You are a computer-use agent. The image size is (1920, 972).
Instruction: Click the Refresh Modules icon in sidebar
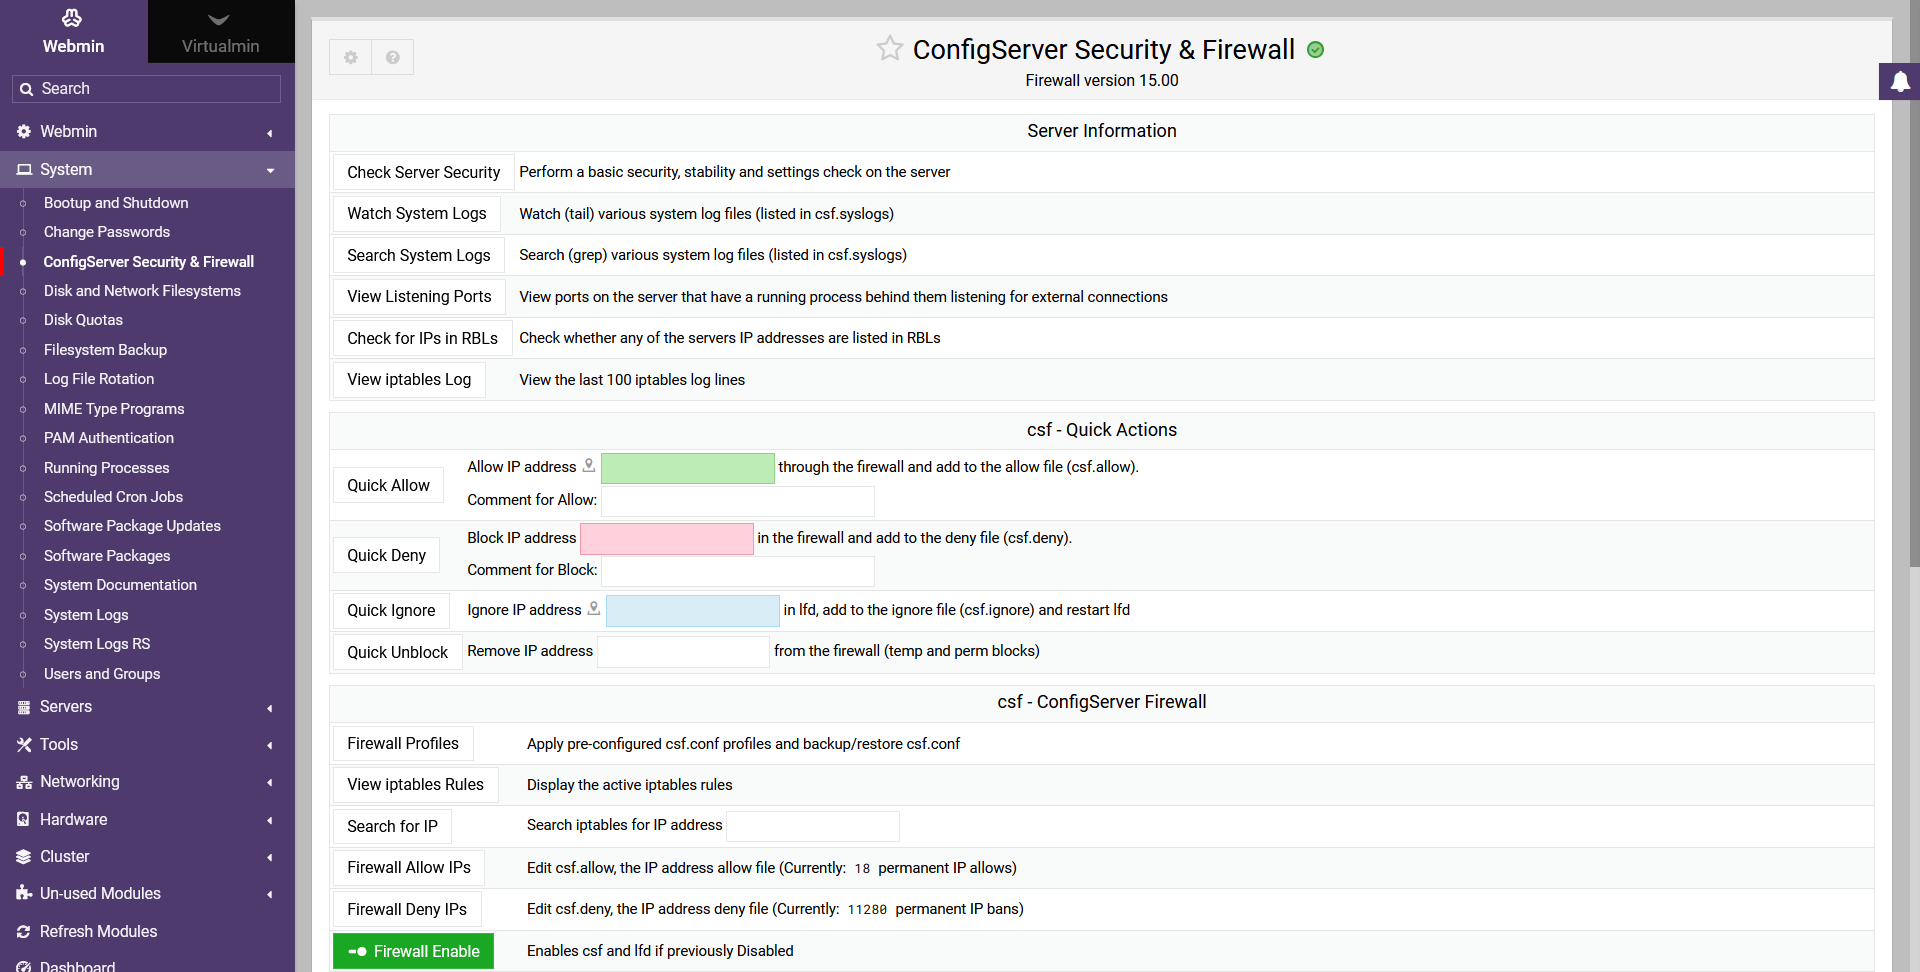click(x=23, y=931)
